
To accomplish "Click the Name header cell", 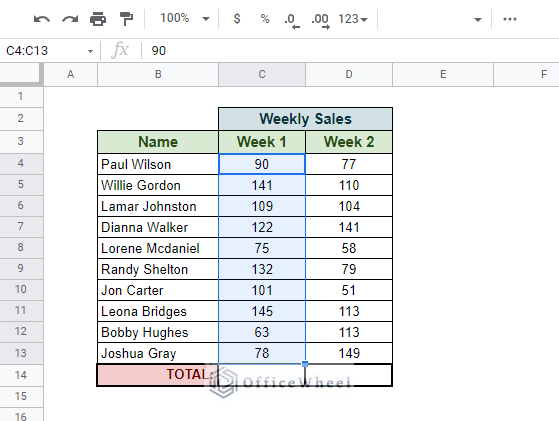I will pos(158,142).
